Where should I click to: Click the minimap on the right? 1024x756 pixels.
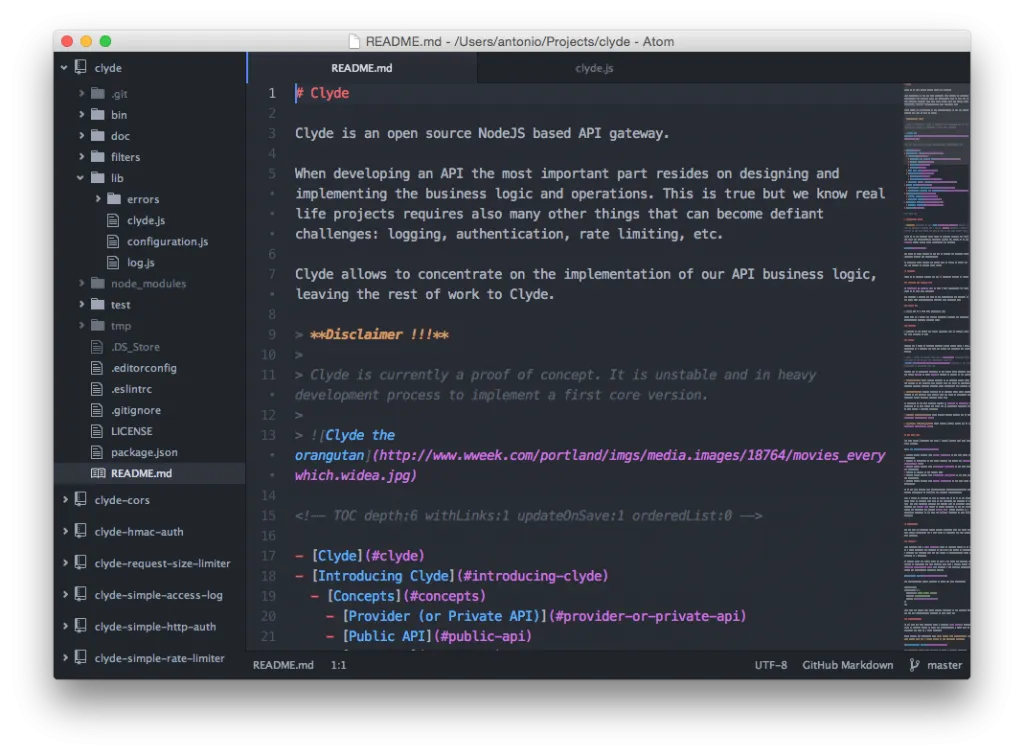936,366
